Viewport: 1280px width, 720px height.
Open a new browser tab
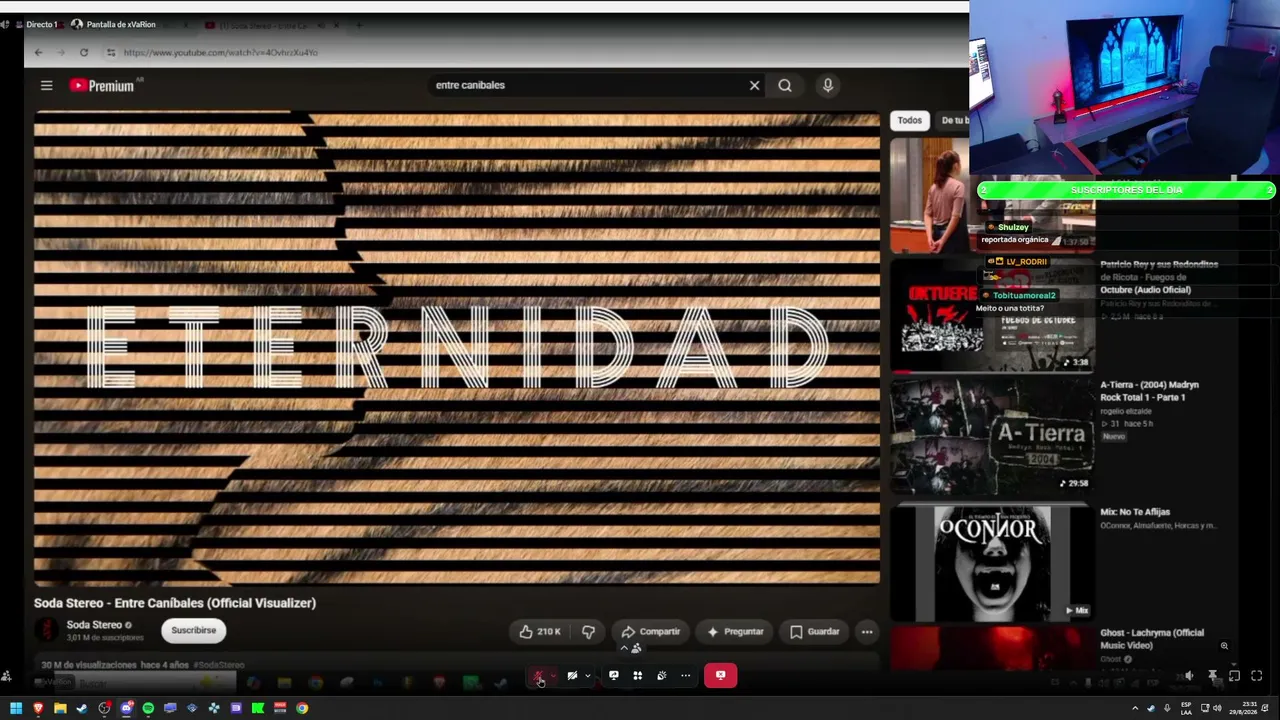(x=360, y=25)
